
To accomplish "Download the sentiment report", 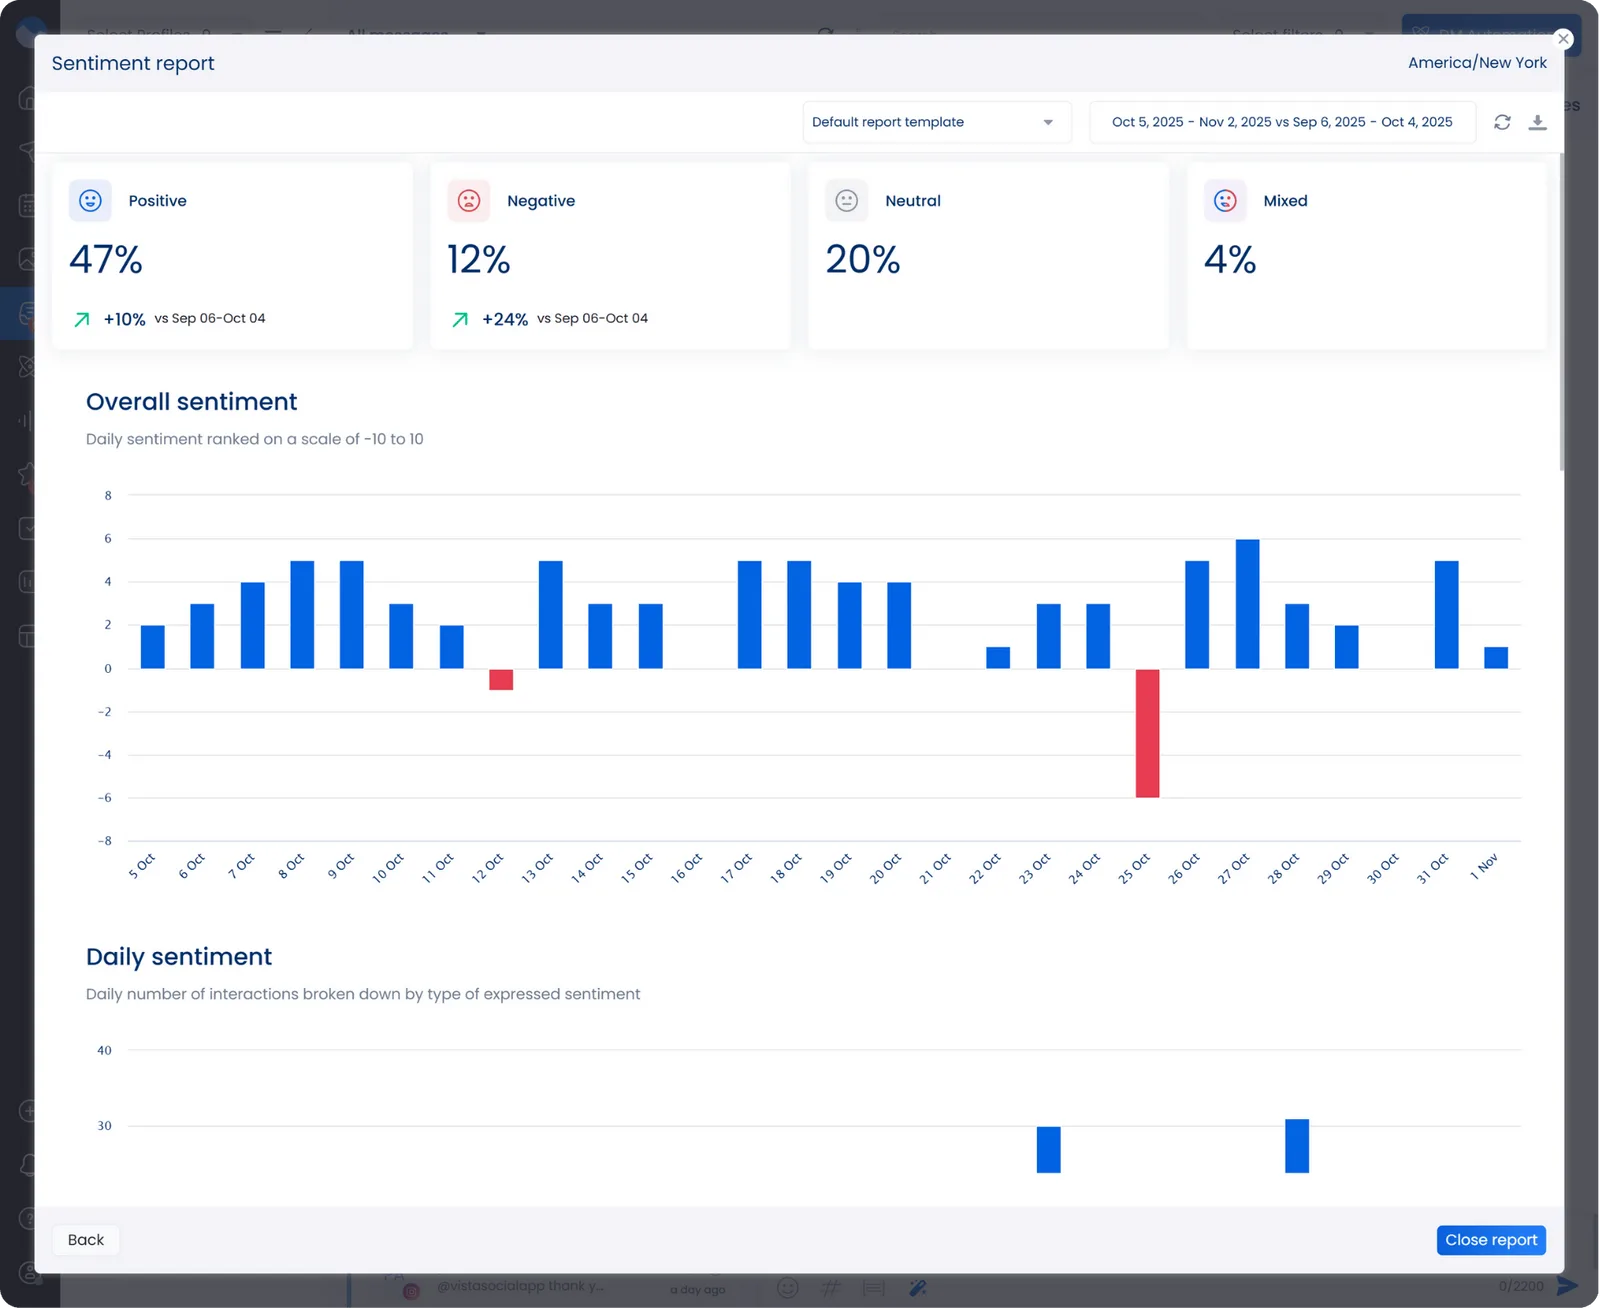I will [1538, 122].
